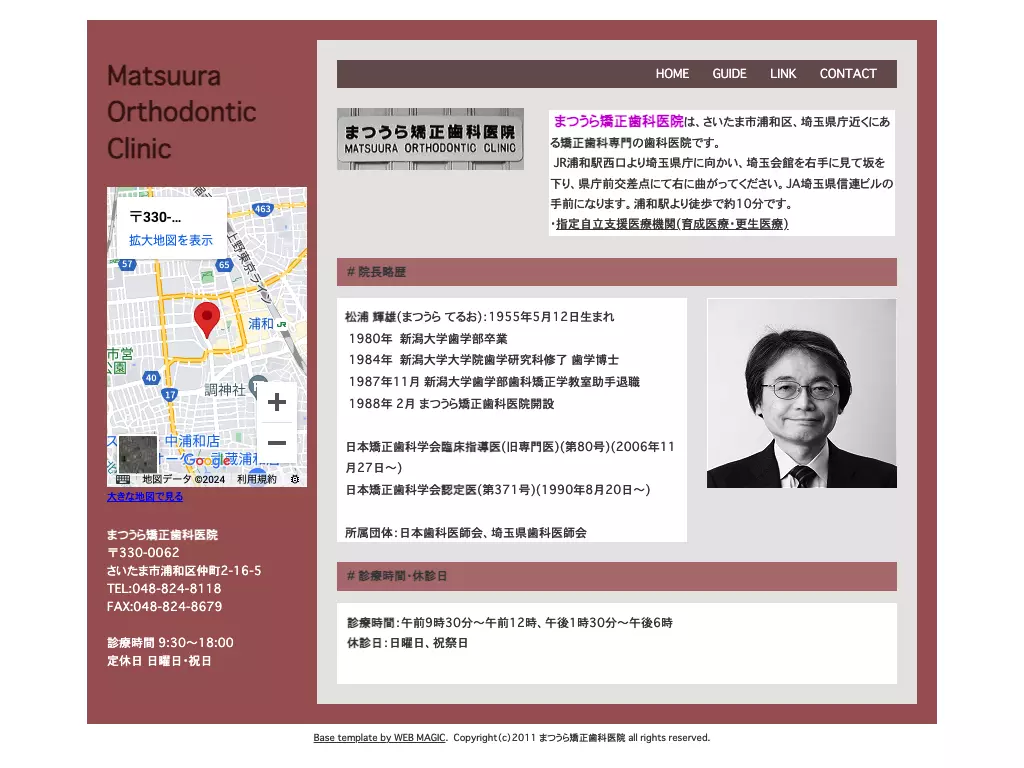Screen dimensions: 1024x768
Task: Click the JR Urawa station icon on the map
Action: [x=281, y=324]
